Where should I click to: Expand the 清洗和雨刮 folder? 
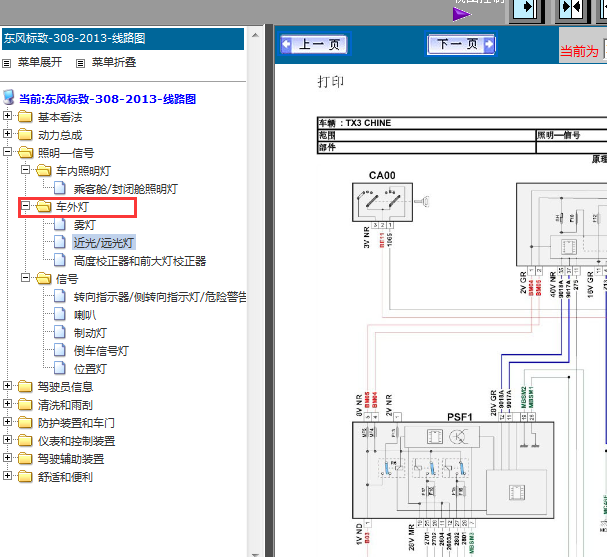7,404
